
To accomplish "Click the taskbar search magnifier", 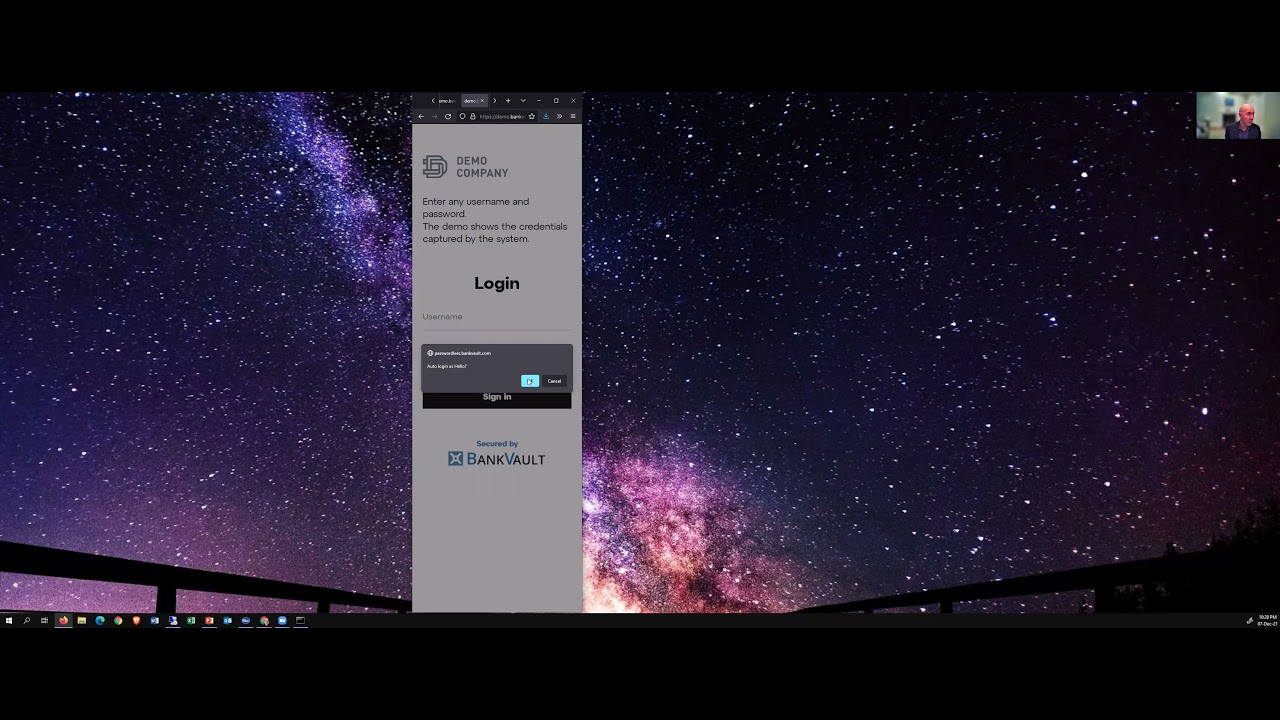I will [x=27, y=621].
